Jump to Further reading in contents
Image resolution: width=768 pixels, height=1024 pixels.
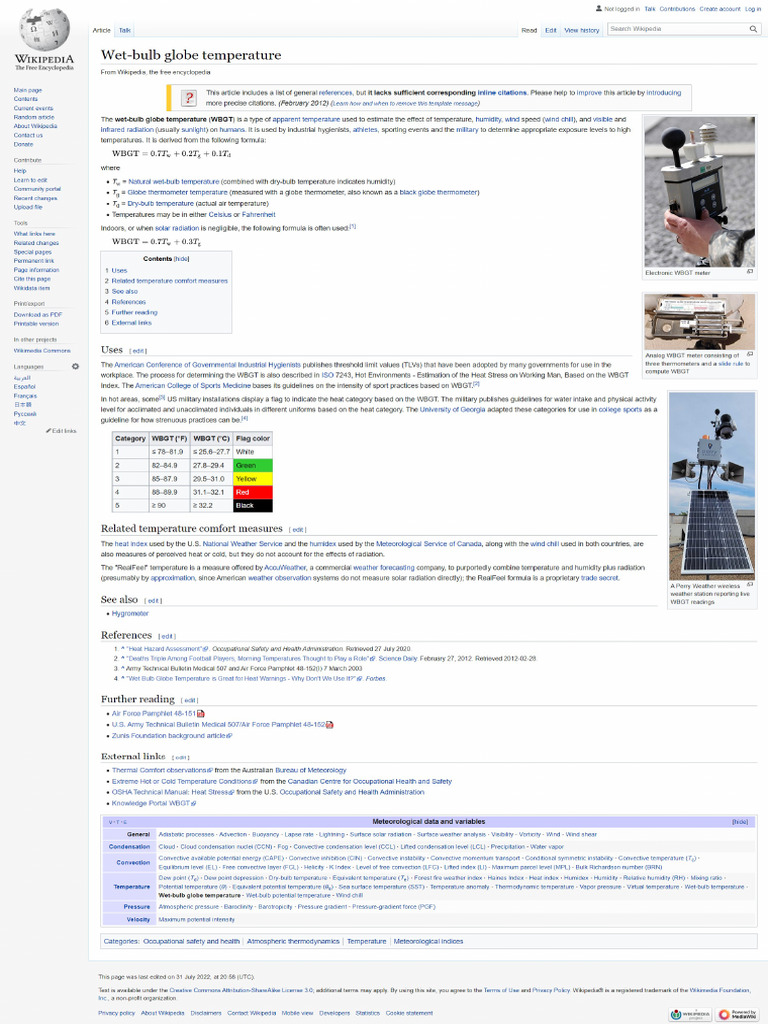pyautogui.click(x=134, y=312)
